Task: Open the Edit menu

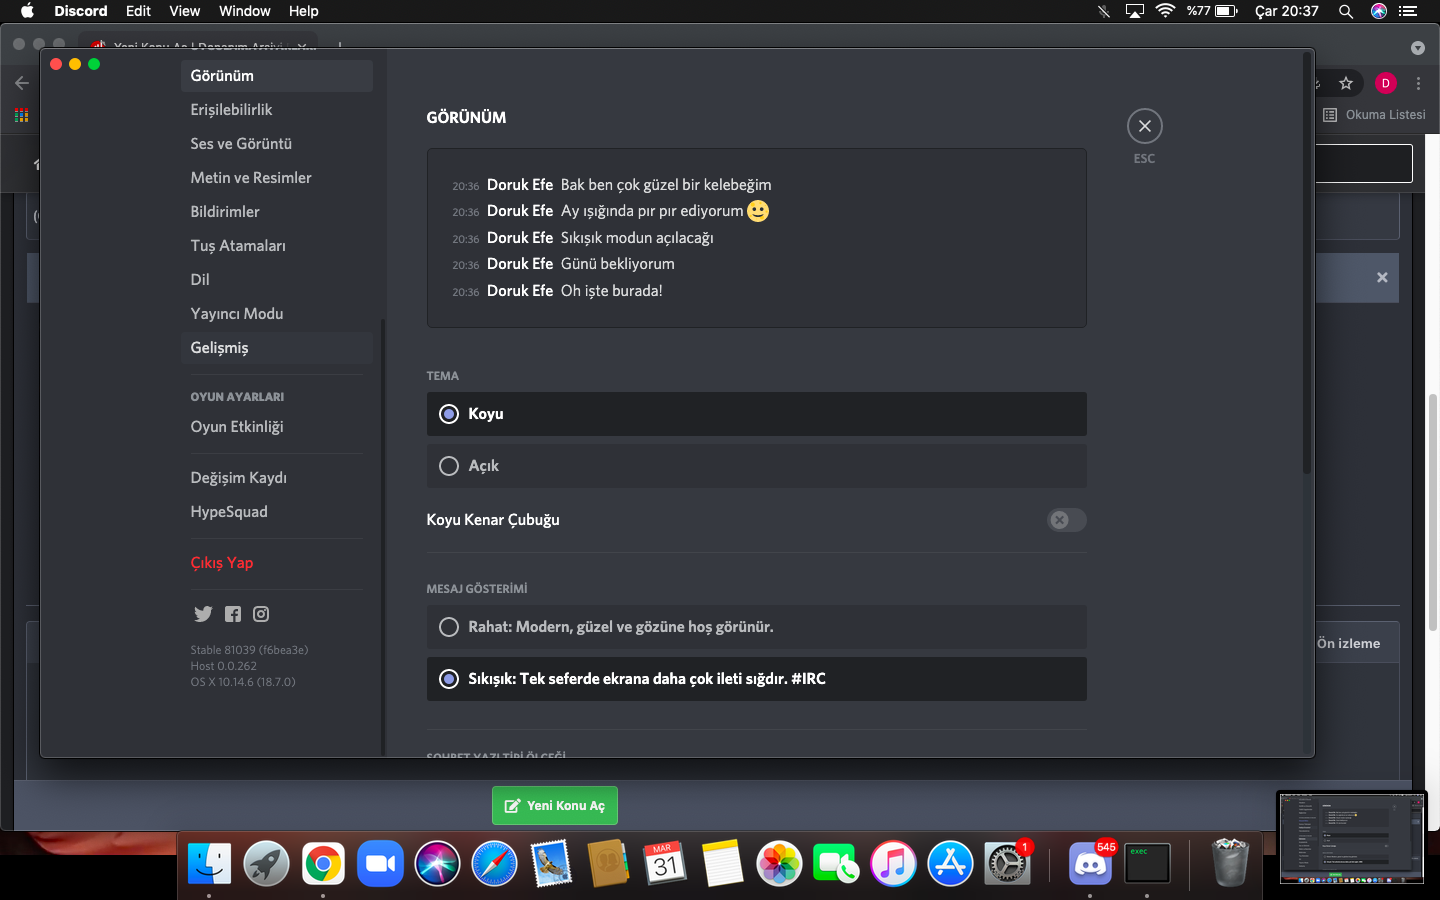Action: click(x=138, y=11)
